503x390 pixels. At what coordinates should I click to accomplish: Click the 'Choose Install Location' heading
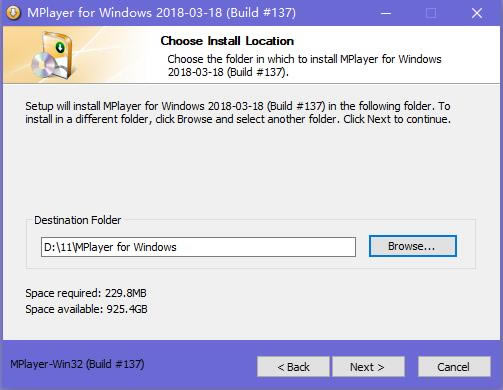pyautogui.click(x=227, y=41)
